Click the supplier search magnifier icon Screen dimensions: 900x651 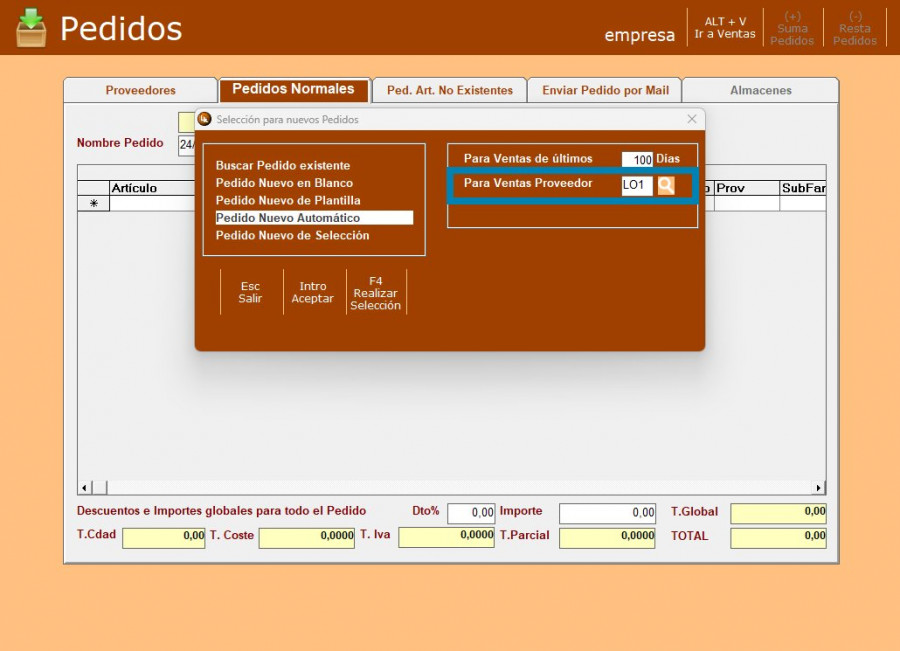(x=666, y=185)
